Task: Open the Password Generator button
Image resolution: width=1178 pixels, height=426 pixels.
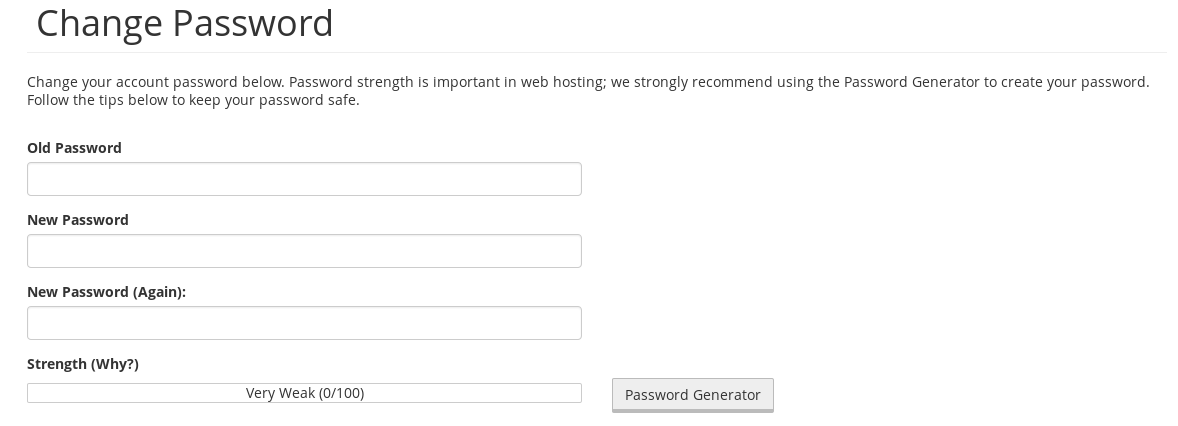Action: coord(693,395)
